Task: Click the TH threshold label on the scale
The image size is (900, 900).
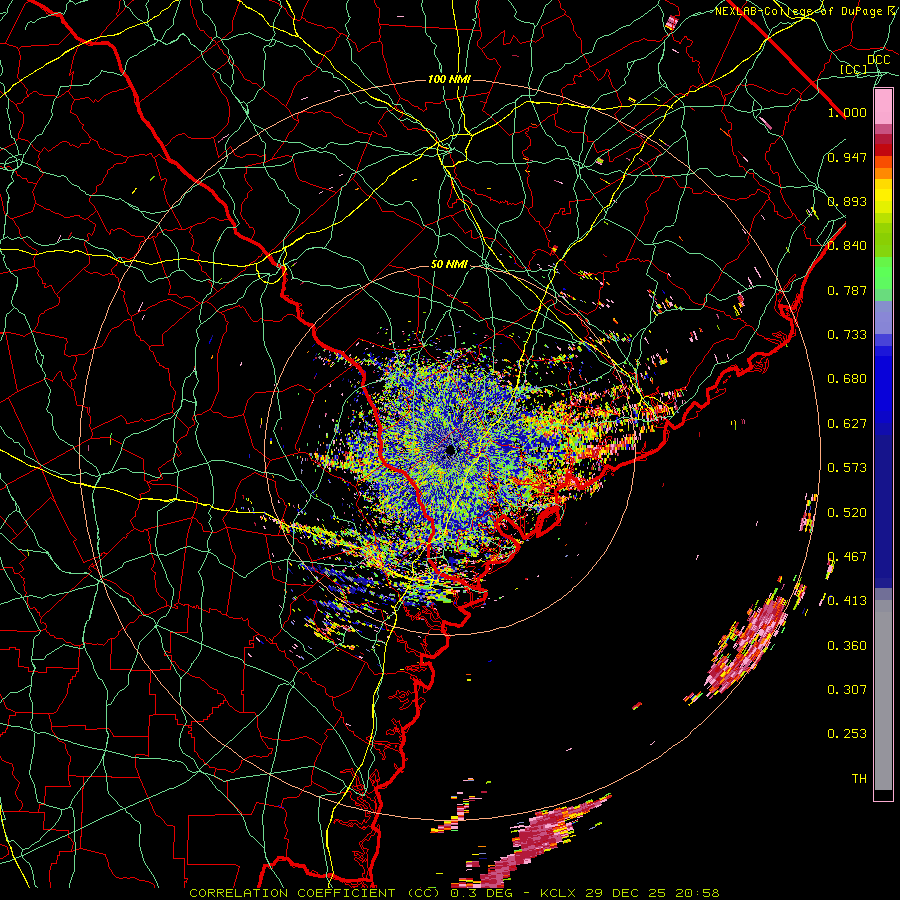Action: 859,779
